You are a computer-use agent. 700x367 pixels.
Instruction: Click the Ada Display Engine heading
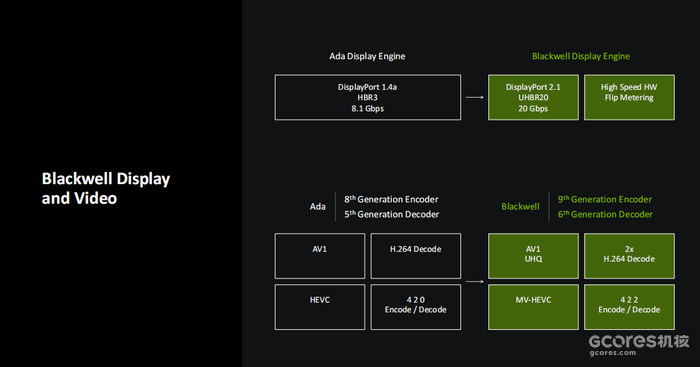[367, 56]
